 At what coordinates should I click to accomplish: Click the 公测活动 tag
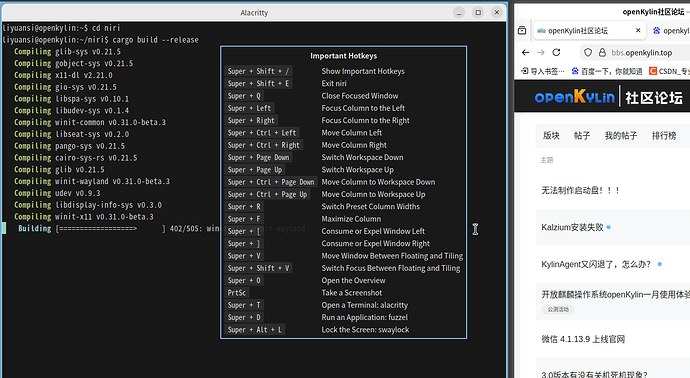[x=558, y=309]
